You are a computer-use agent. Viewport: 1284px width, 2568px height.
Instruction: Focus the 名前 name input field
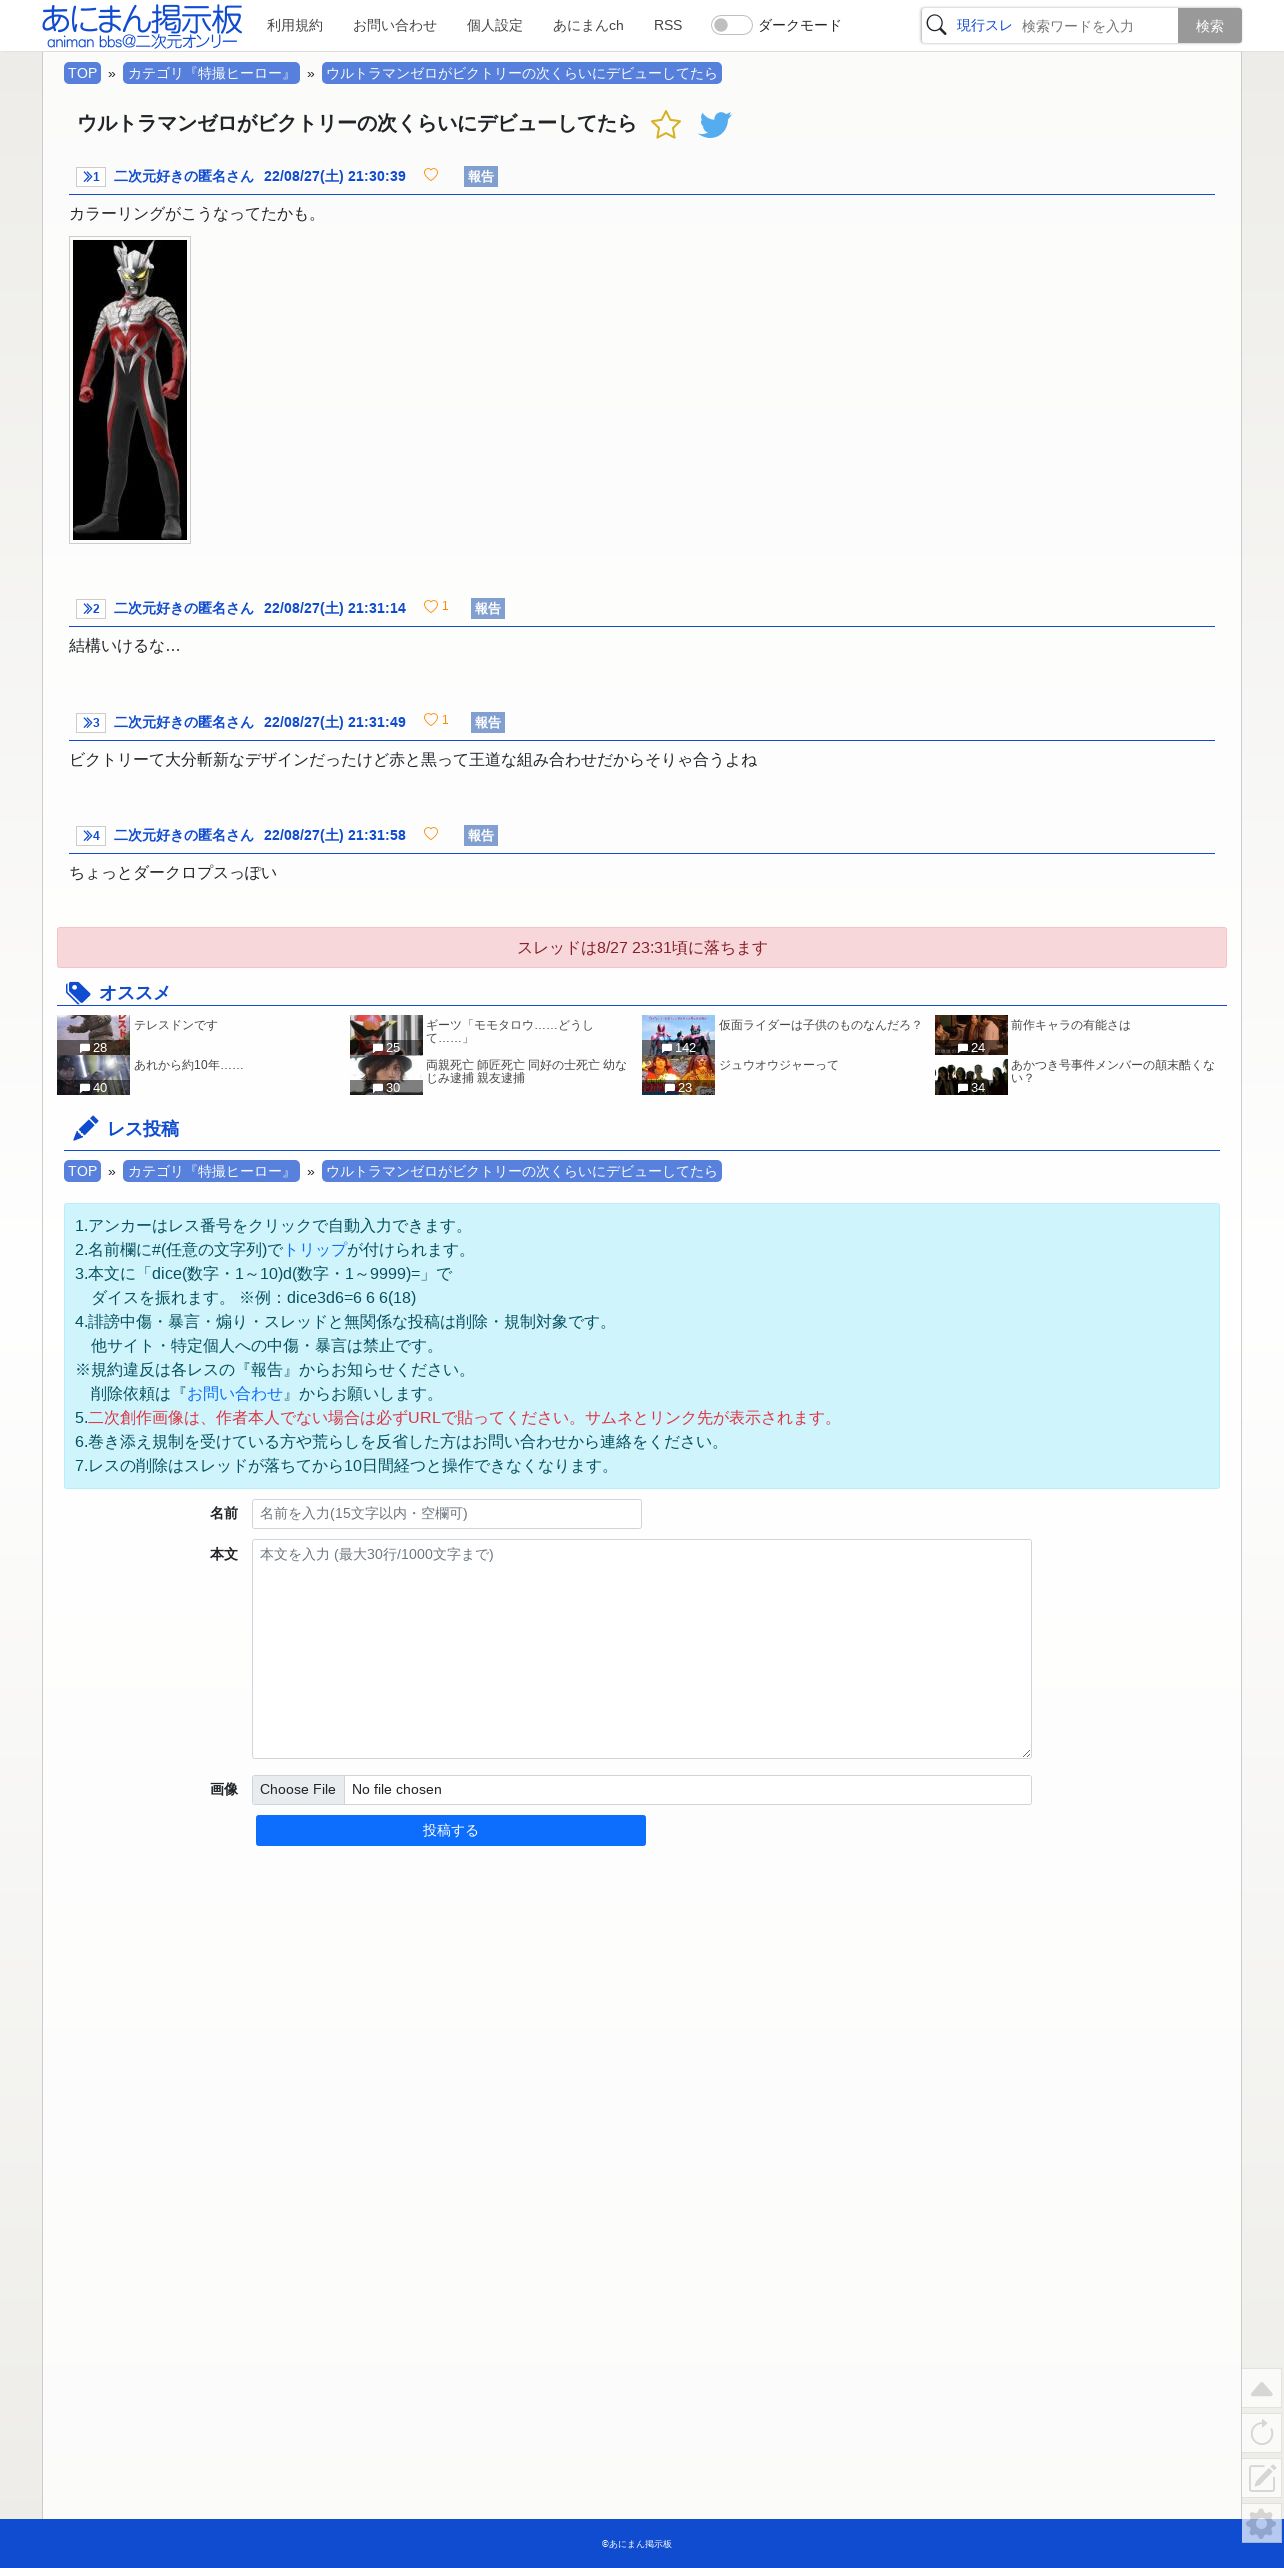pos(447,1514)
